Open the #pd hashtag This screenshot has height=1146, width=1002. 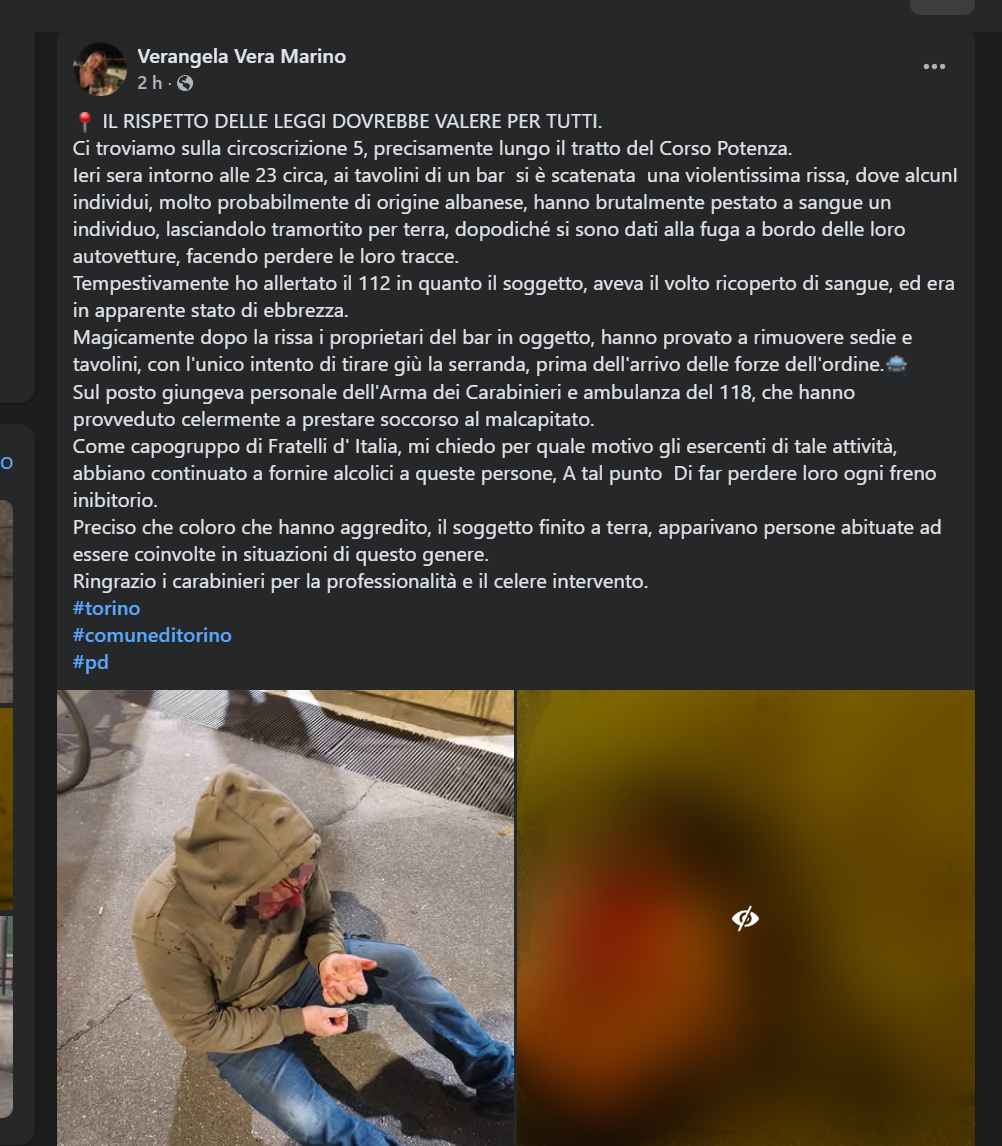(x=91, y=662)
